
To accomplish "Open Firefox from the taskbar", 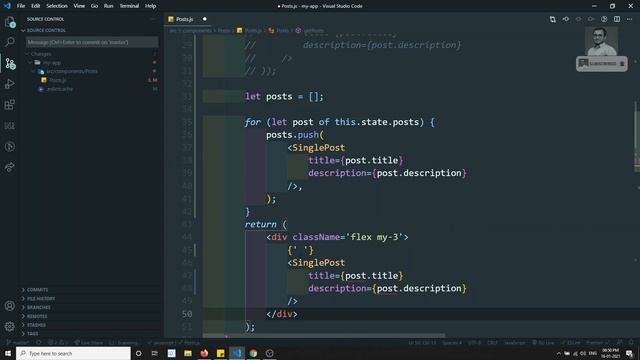I will [204, 353].
